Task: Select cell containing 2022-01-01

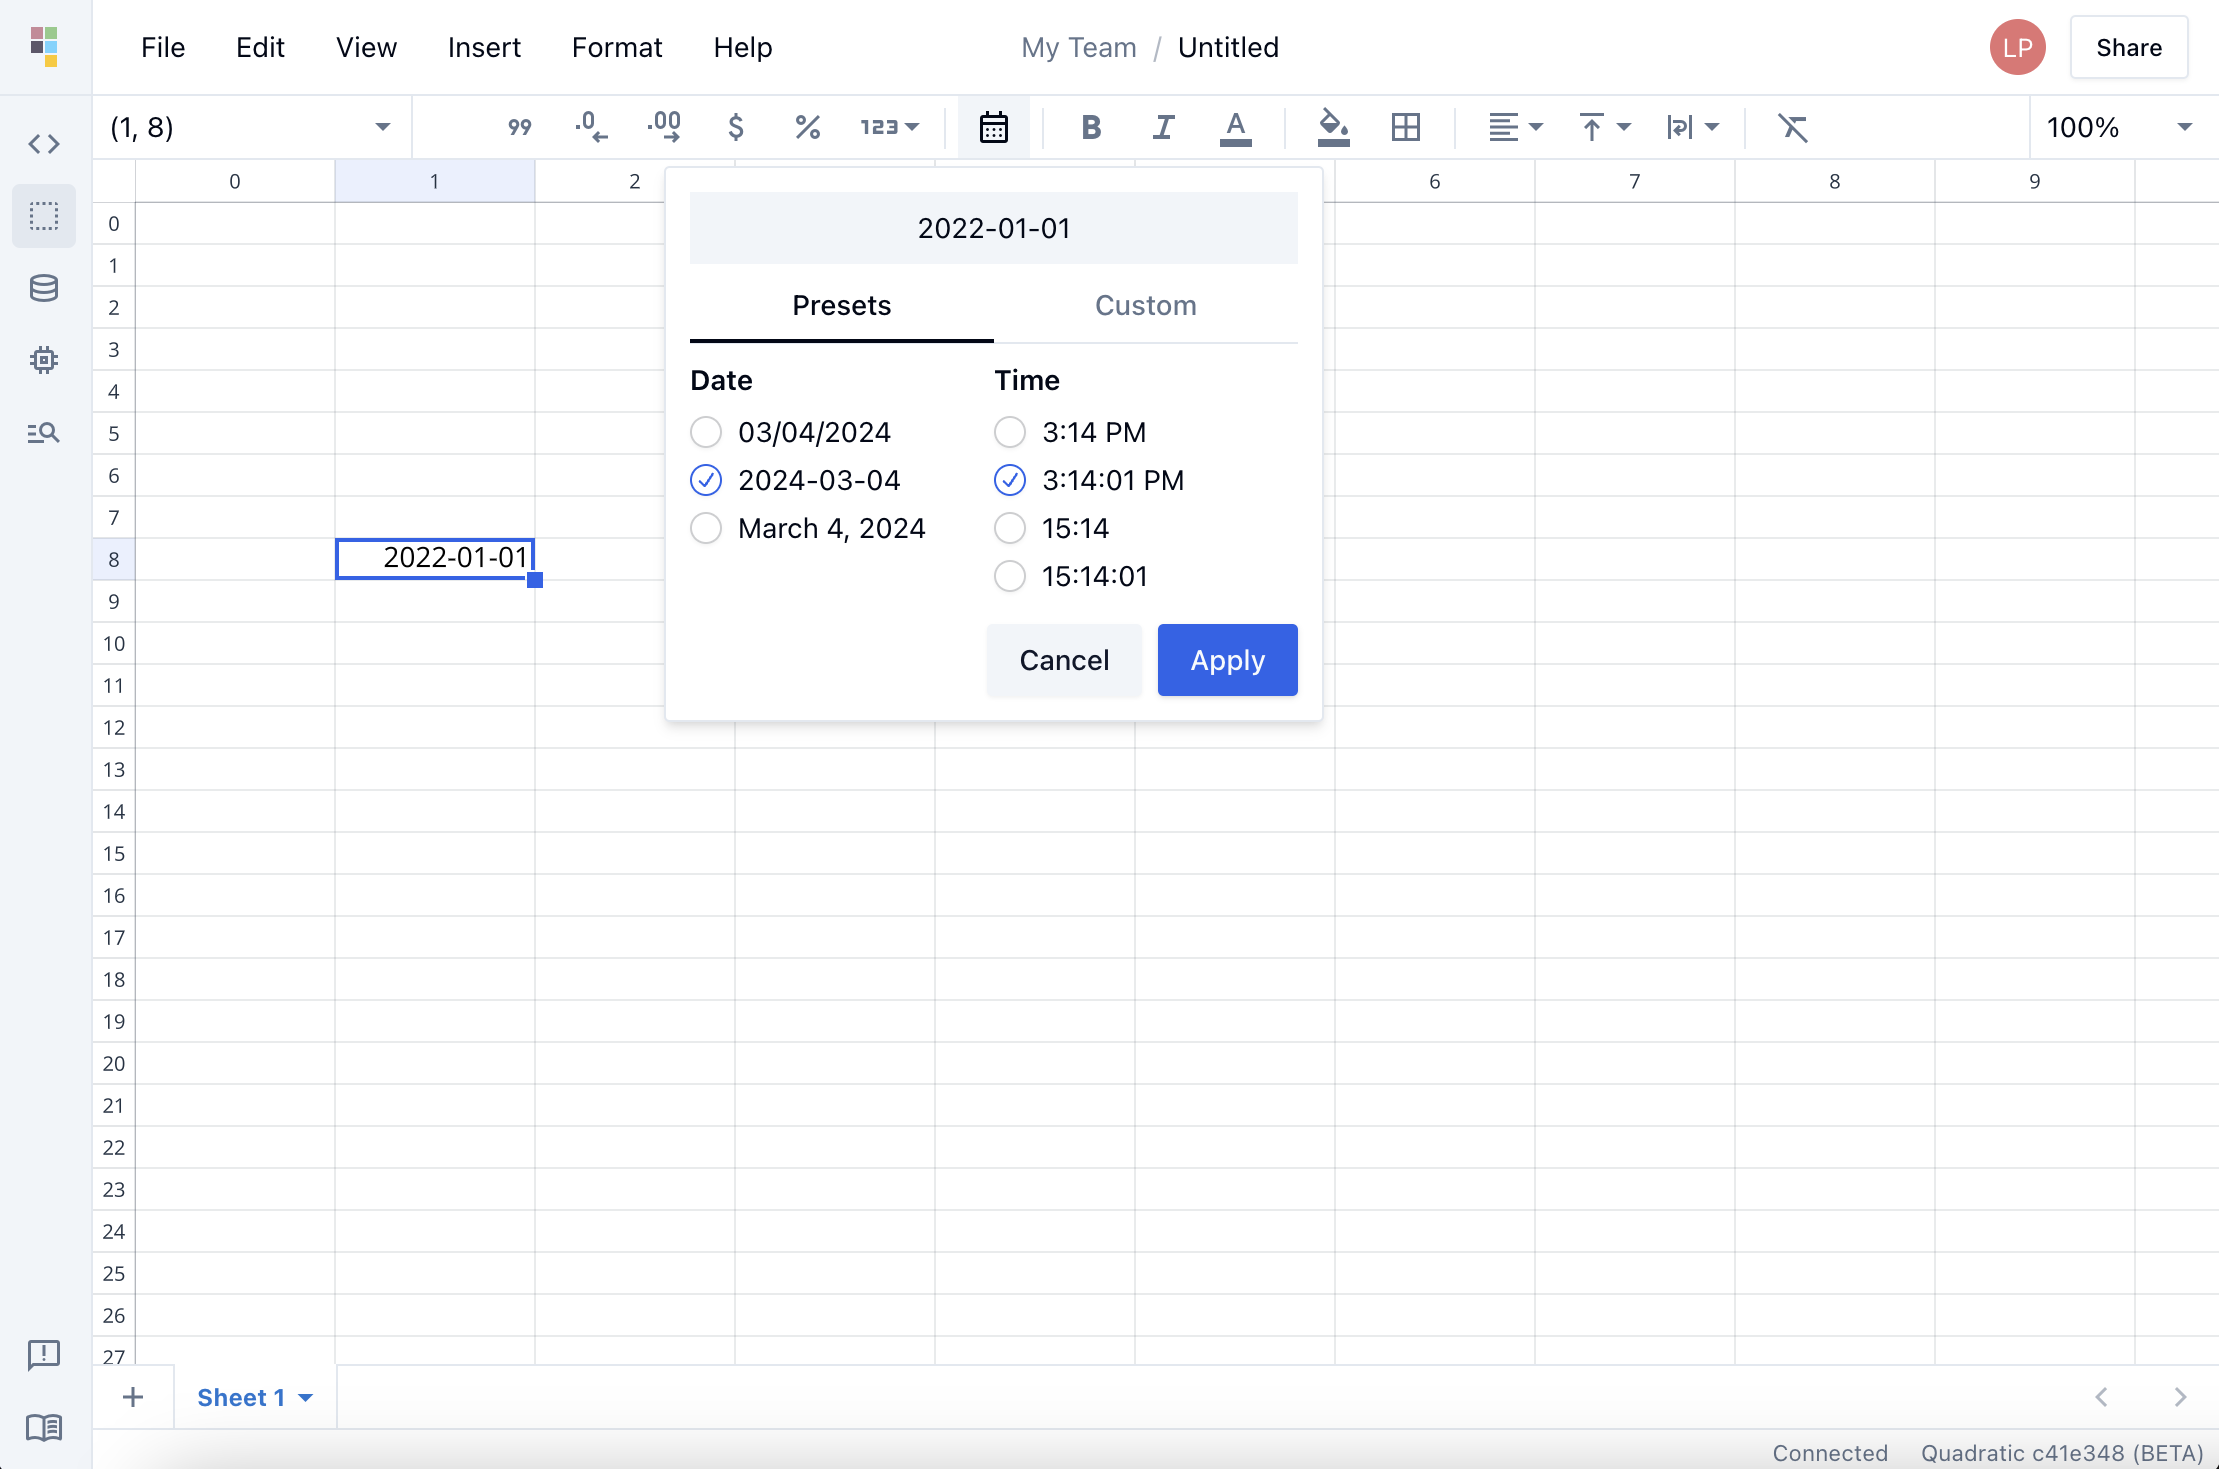Action: tap(435, 559)
